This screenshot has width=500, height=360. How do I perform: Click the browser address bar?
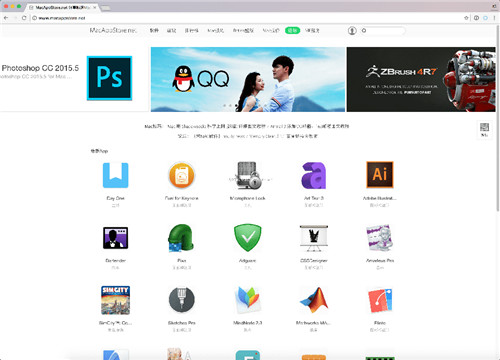pos(247,18)
